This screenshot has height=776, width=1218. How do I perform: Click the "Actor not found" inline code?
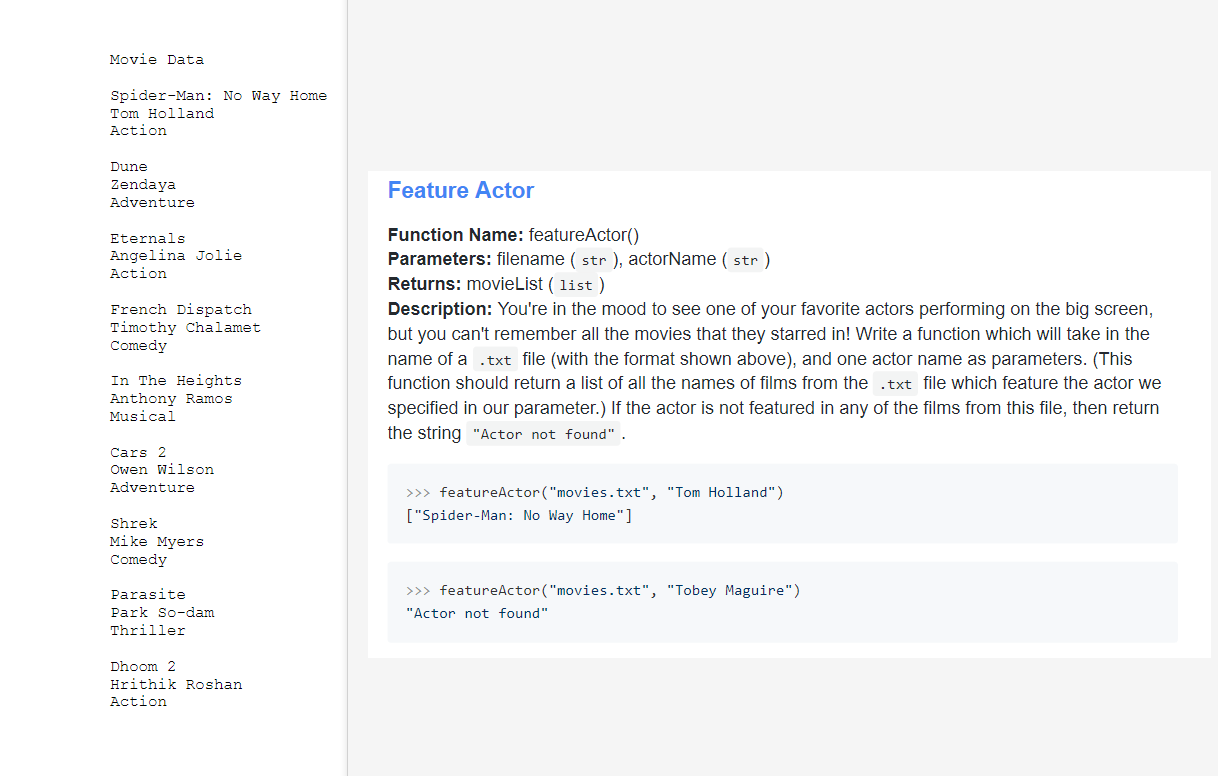[543, 434]
